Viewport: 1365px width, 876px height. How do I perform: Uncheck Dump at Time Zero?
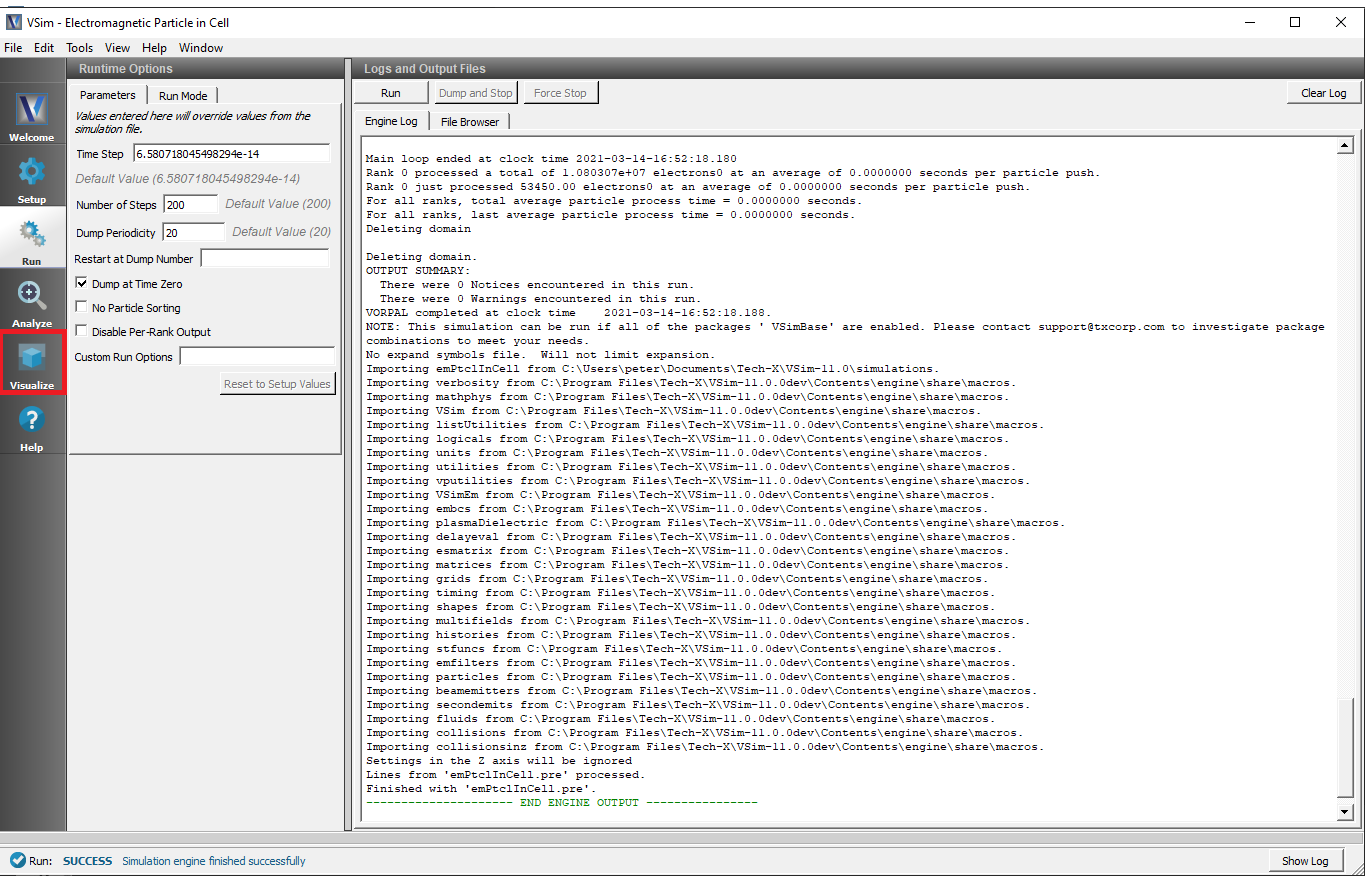pyautogui.click(x=82, y=284)
